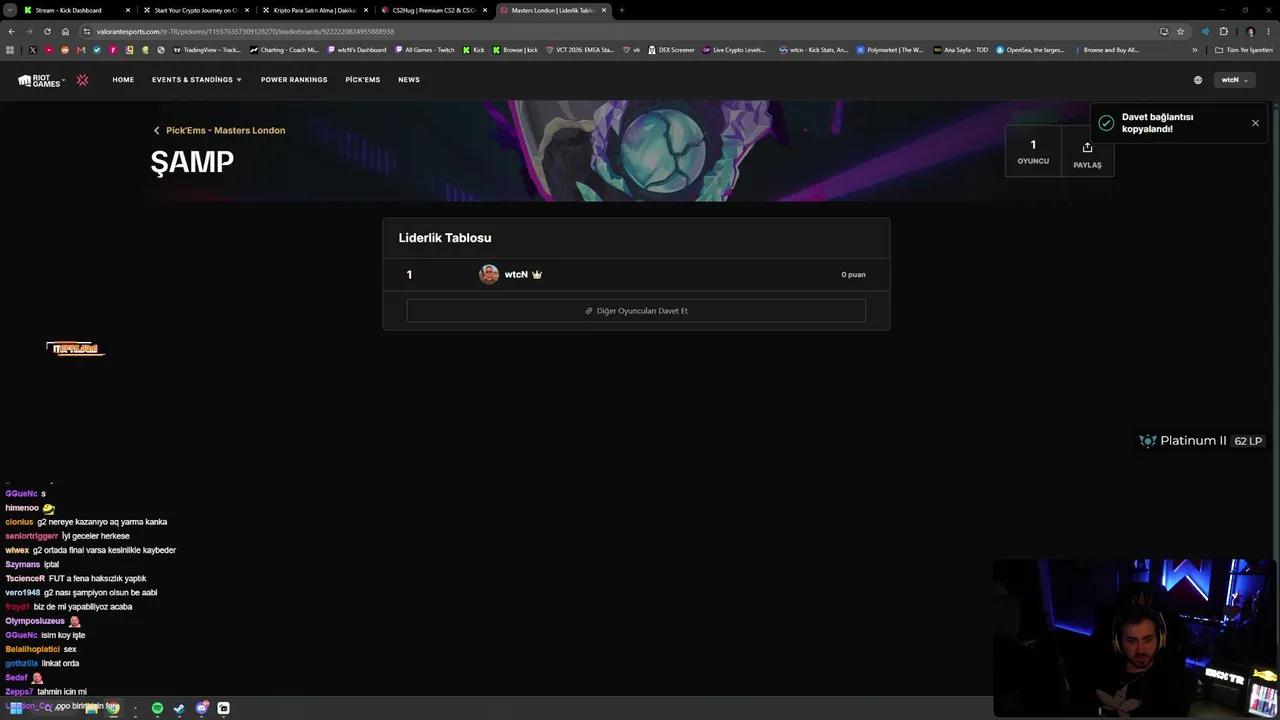Close the CS2Hug tab
Viewport: 1280px width, 720px height.
pyautogui.click(x=485, y=10)
